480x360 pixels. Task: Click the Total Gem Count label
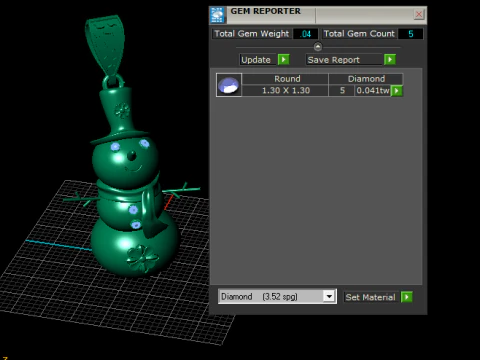[x=359, y=34]
